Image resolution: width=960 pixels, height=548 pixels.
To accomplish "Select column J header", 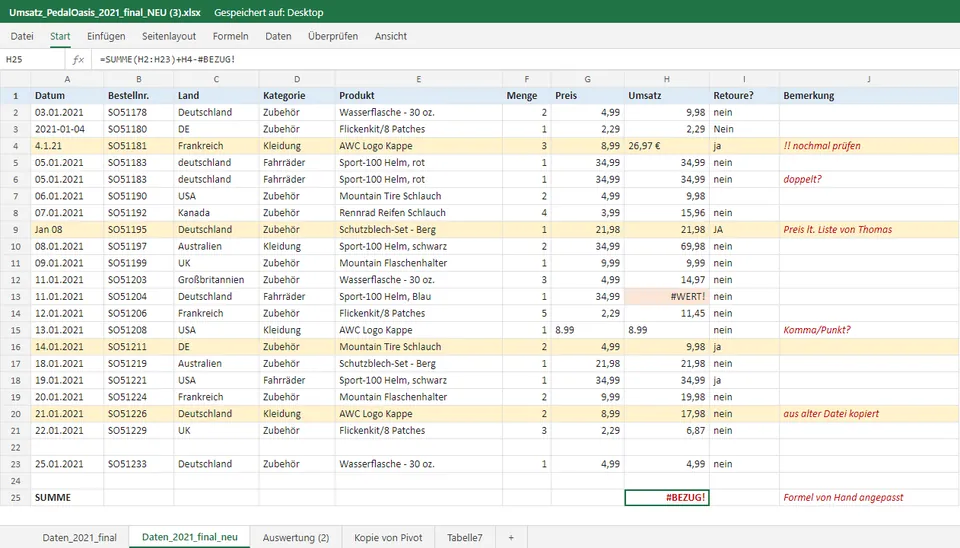I will [x=869, y=79].
